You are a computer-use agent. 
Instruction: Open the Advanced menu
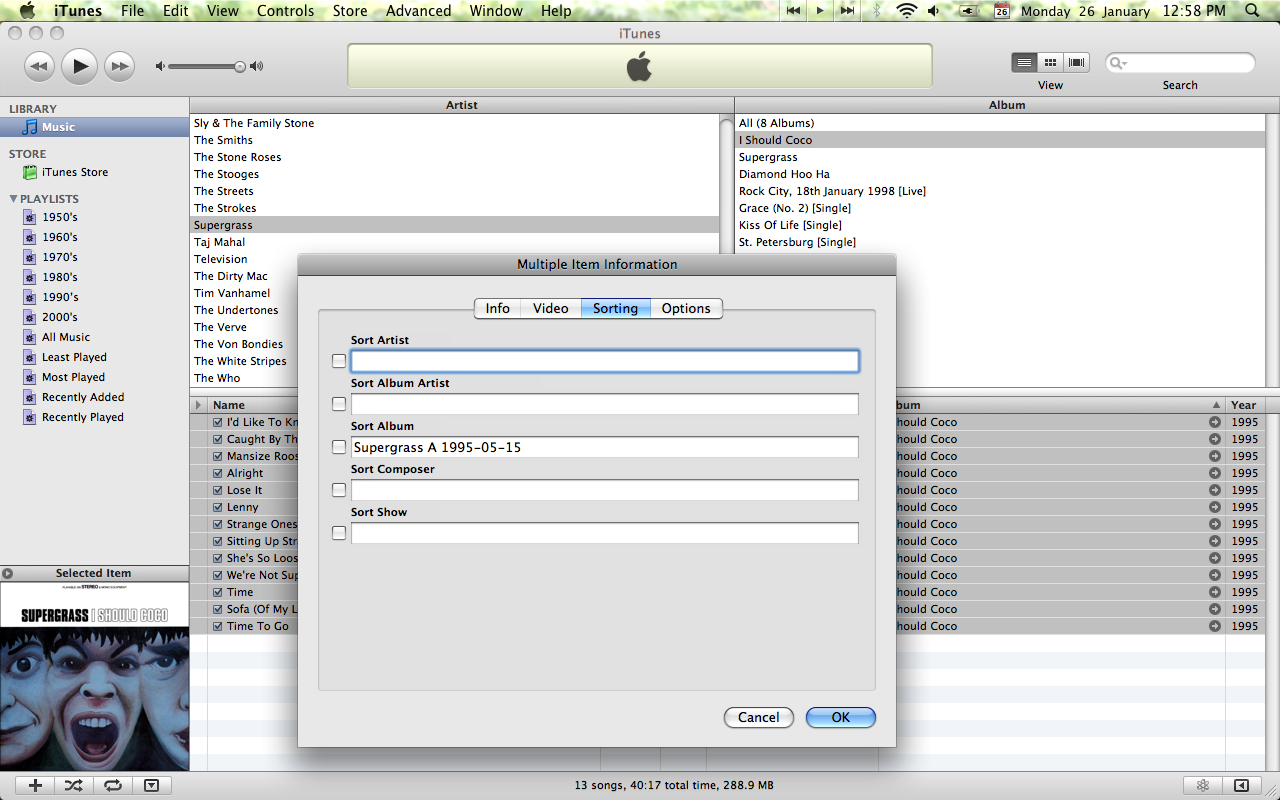(418, 11)
